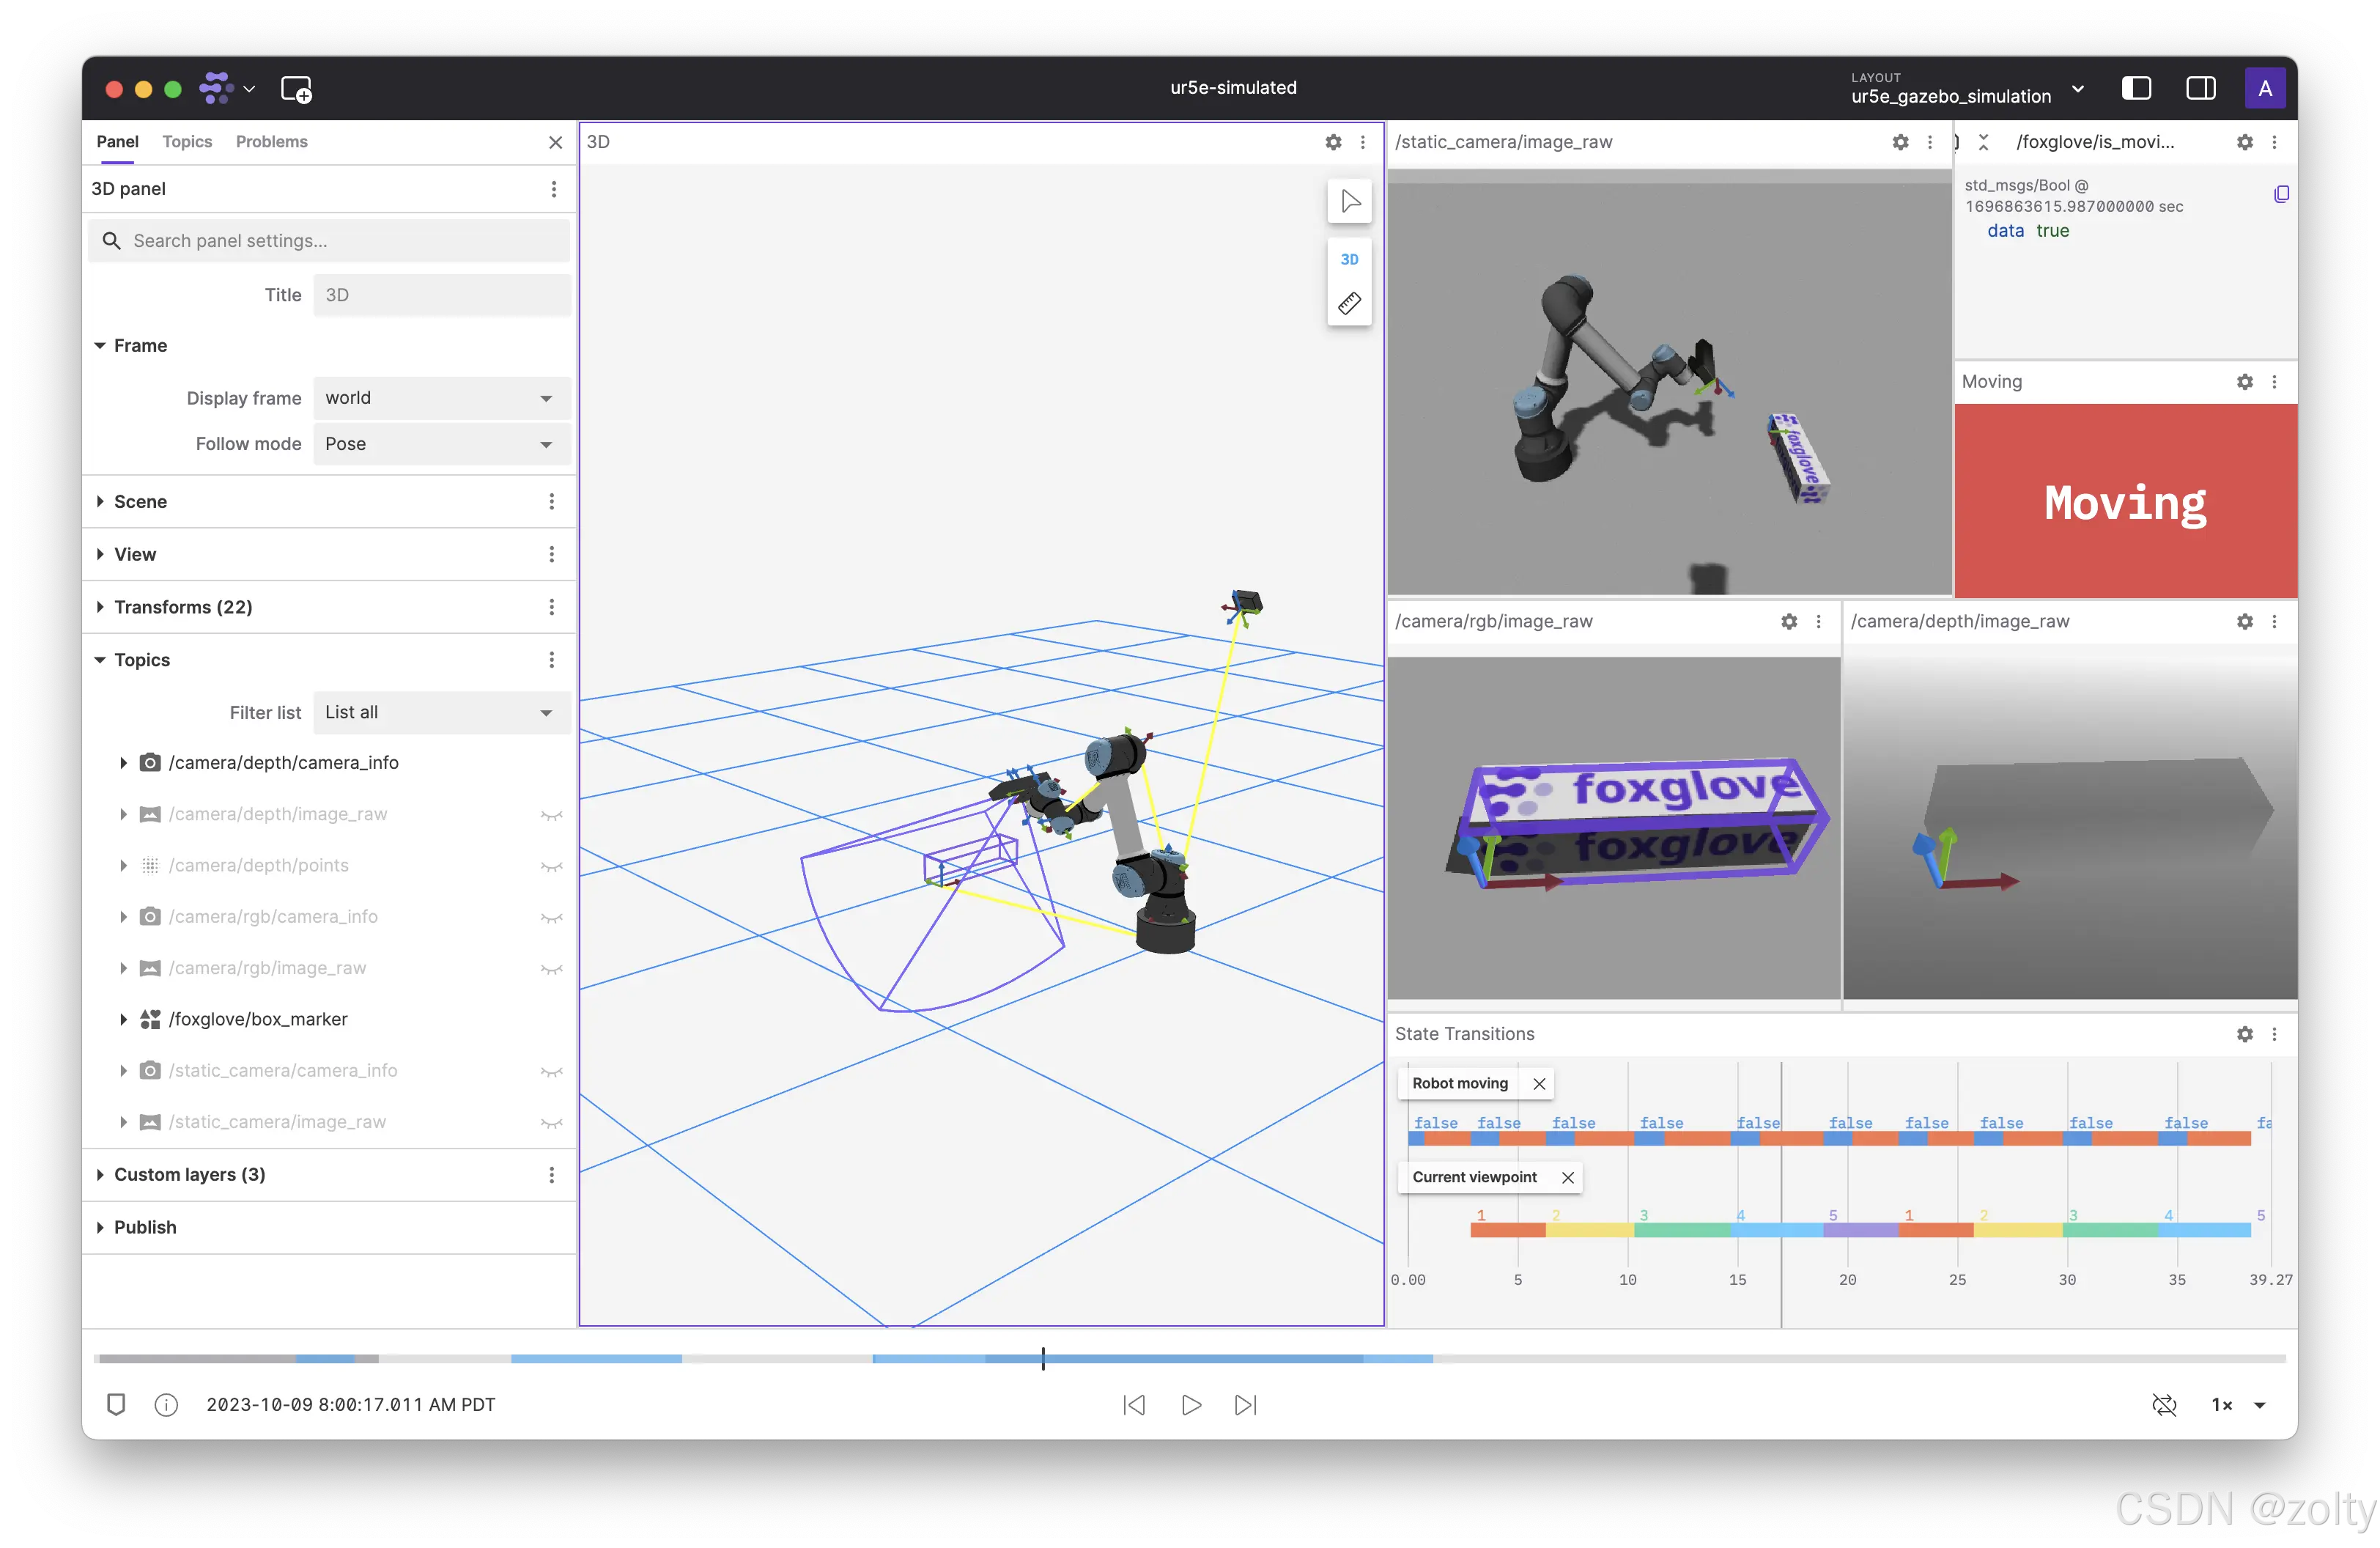Viewport: 2380px width, 1548px height.
Task: Switch to the Topics tab
Action: [x=187, y=142]
